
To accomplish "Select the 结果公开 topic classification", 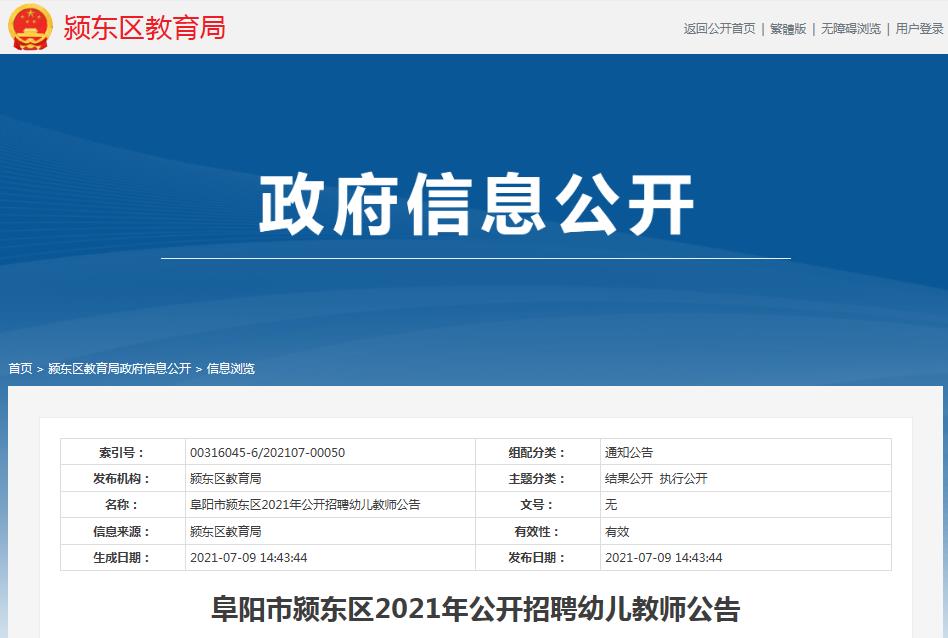I will click(629, 477).
